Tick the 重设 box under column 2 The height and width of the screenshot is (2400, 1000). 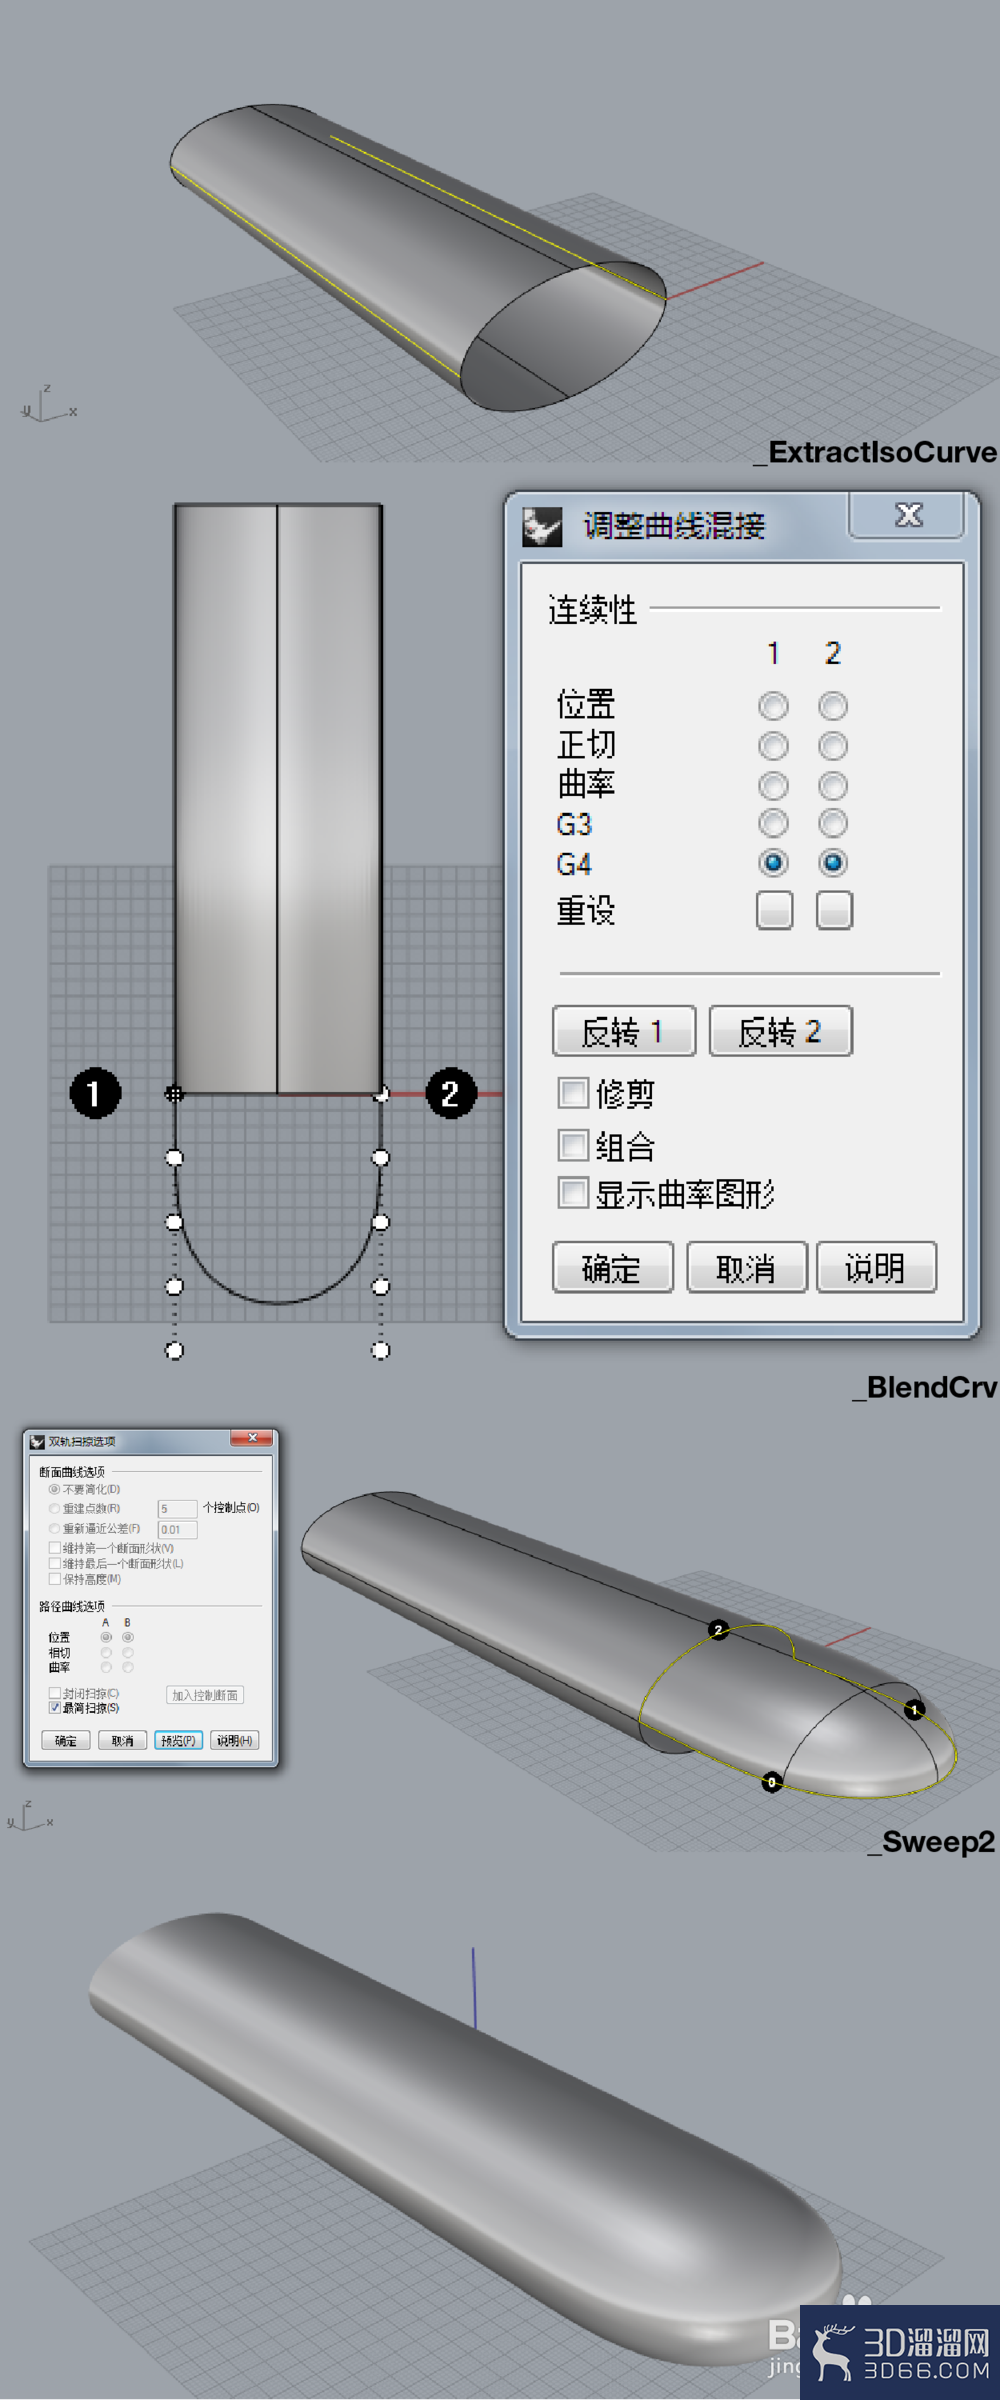pyautogui.click(x=835, y=910)
